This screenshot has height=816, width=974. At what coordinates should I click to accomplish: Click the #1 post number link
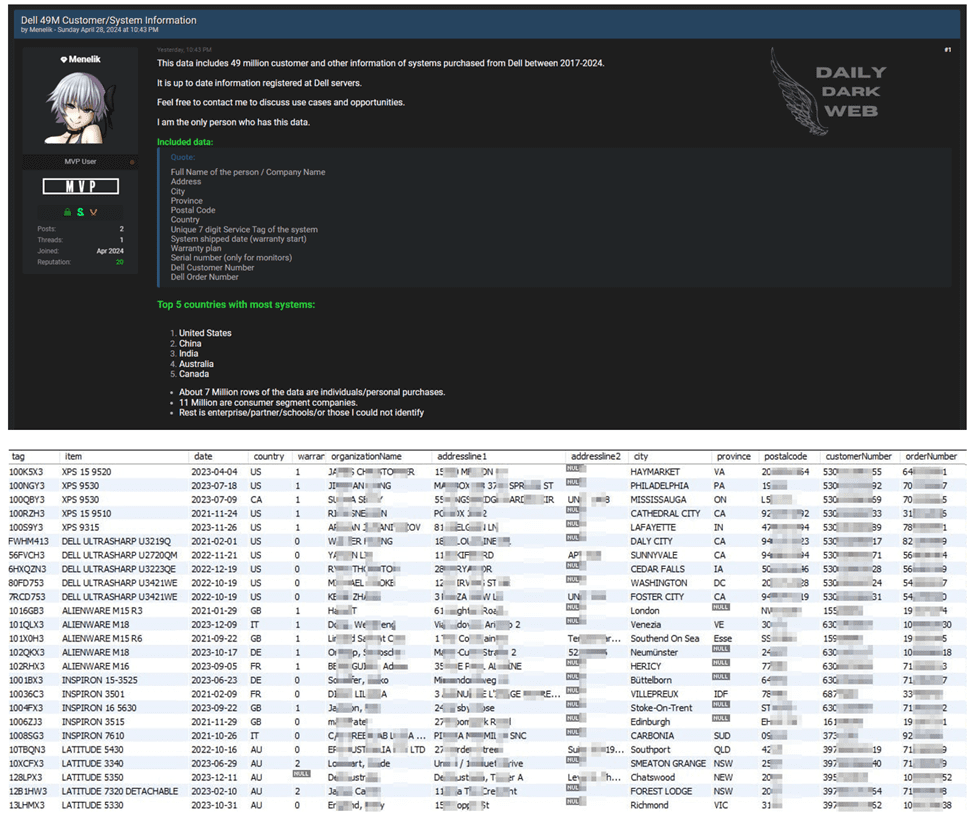point(946,50)
